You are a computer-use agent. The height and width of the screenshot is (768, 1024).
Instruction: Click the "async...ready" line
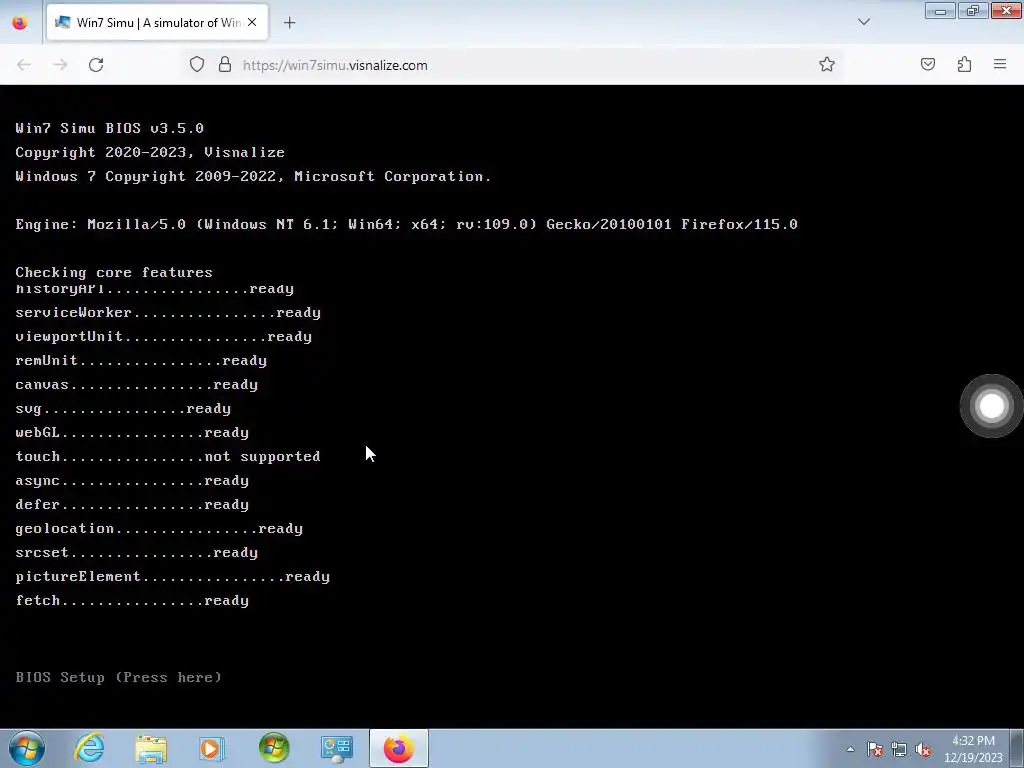132,480
